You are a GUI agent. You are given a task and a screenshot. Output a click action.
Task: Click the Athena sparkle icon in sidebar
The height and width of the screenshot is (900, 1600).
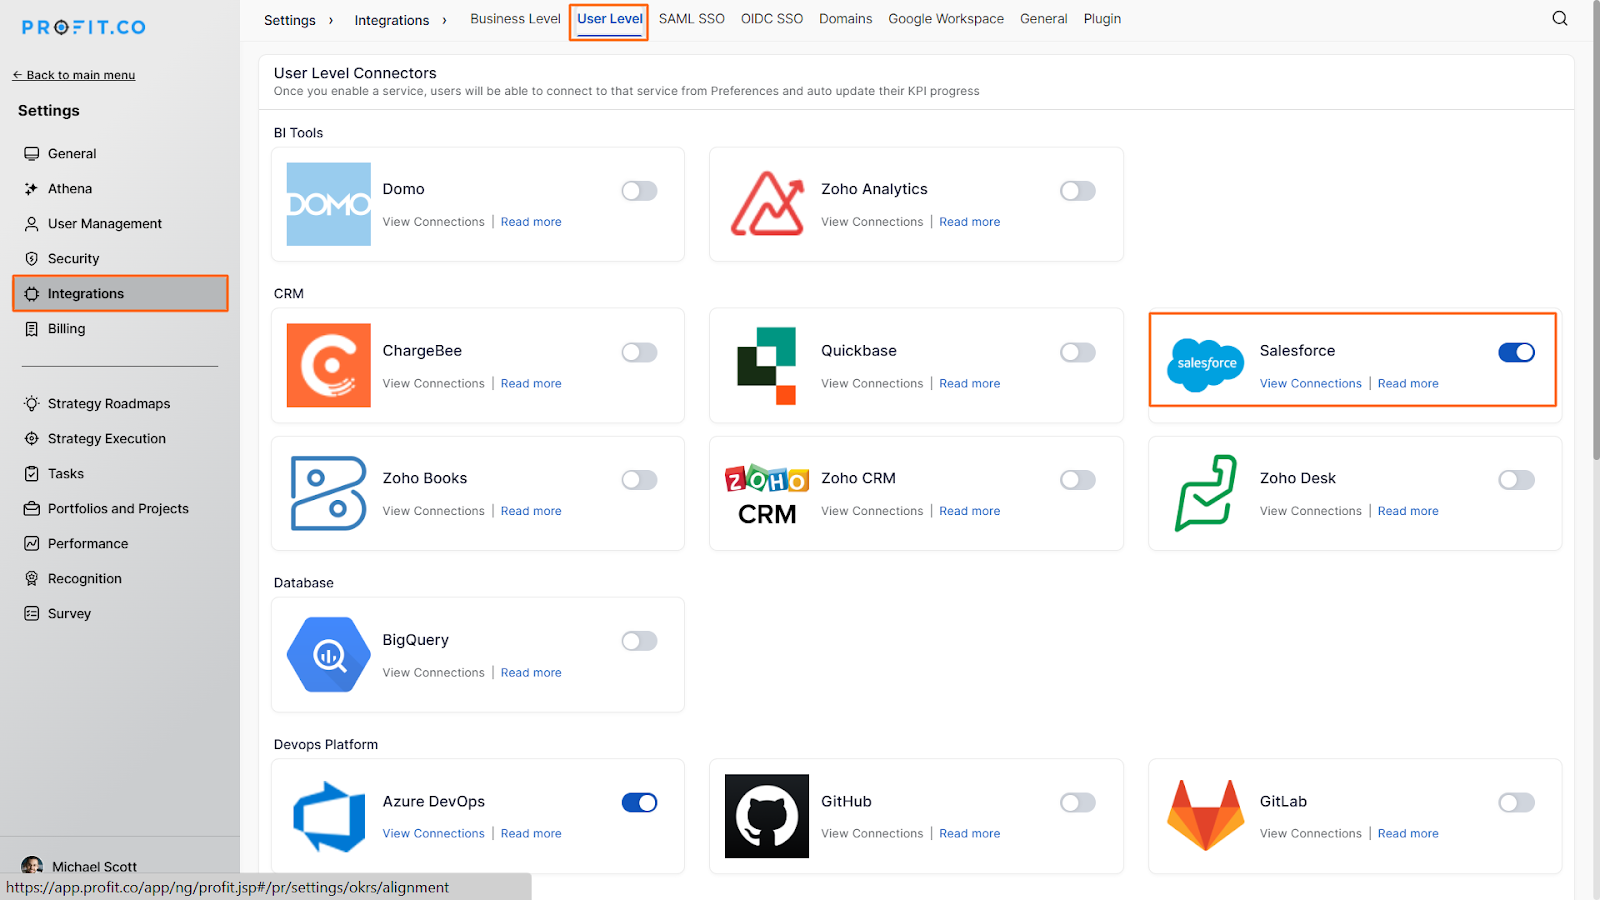pyautogui.click(x=31, y=188)
